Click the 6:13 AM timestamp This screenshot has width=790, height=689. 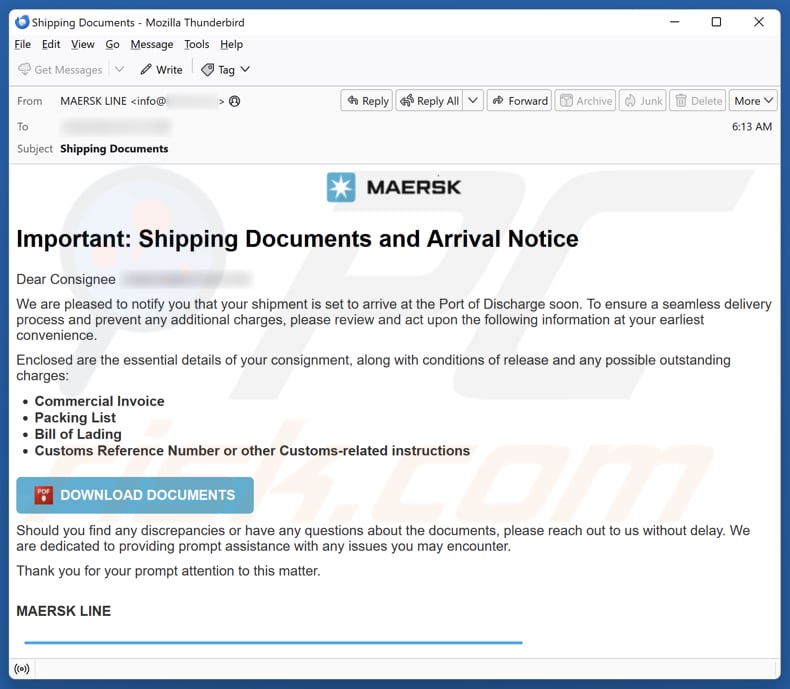coord(752,127)
